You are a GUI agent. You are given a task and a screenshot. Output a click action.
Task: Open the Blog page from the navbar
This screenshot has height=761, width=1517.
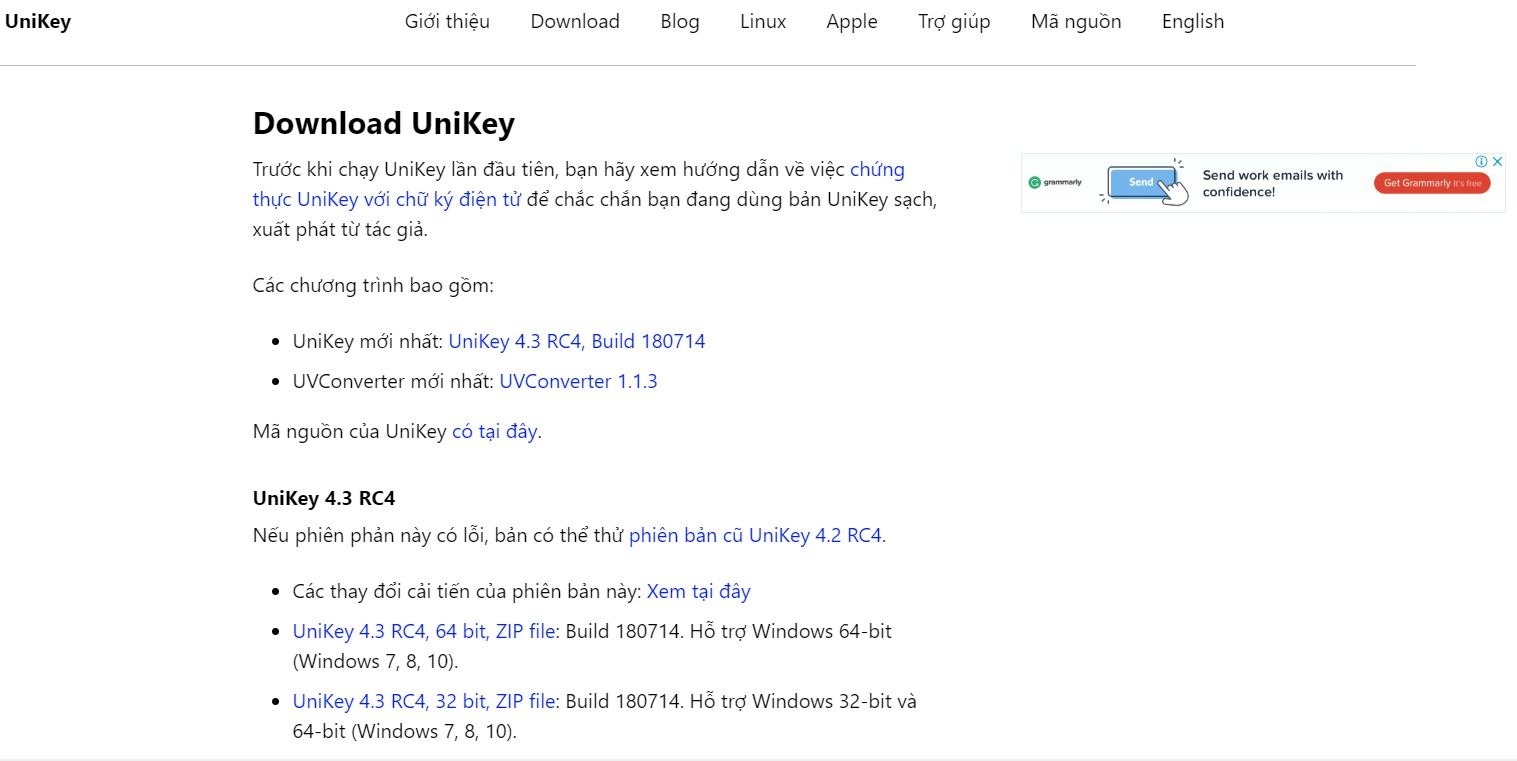[680, 21]
